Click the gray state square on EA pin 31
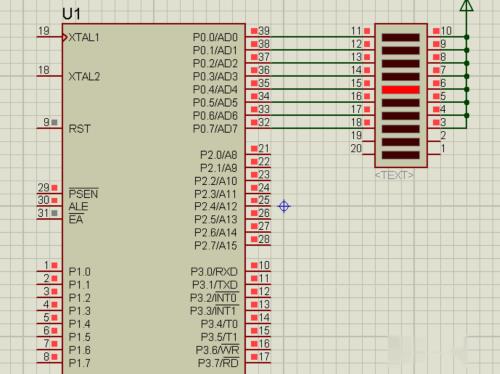This screenshot has width=500, height=374. coord(55,213)
